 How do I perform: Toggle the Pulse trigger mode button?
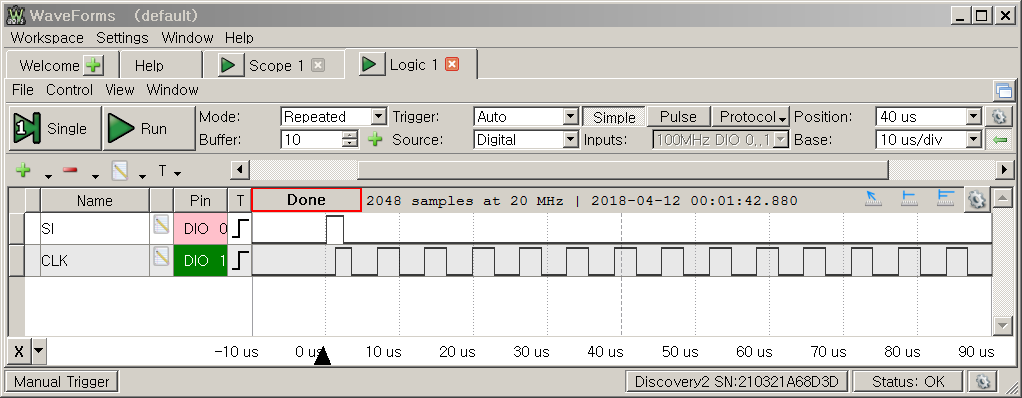(x=678, y=117)
